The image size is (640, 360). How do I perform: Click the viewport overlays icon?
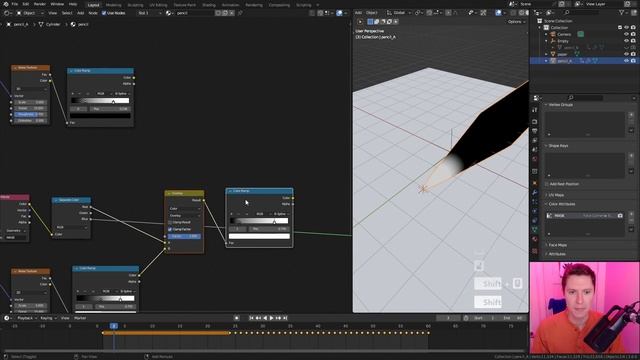[x=499, y=13]
